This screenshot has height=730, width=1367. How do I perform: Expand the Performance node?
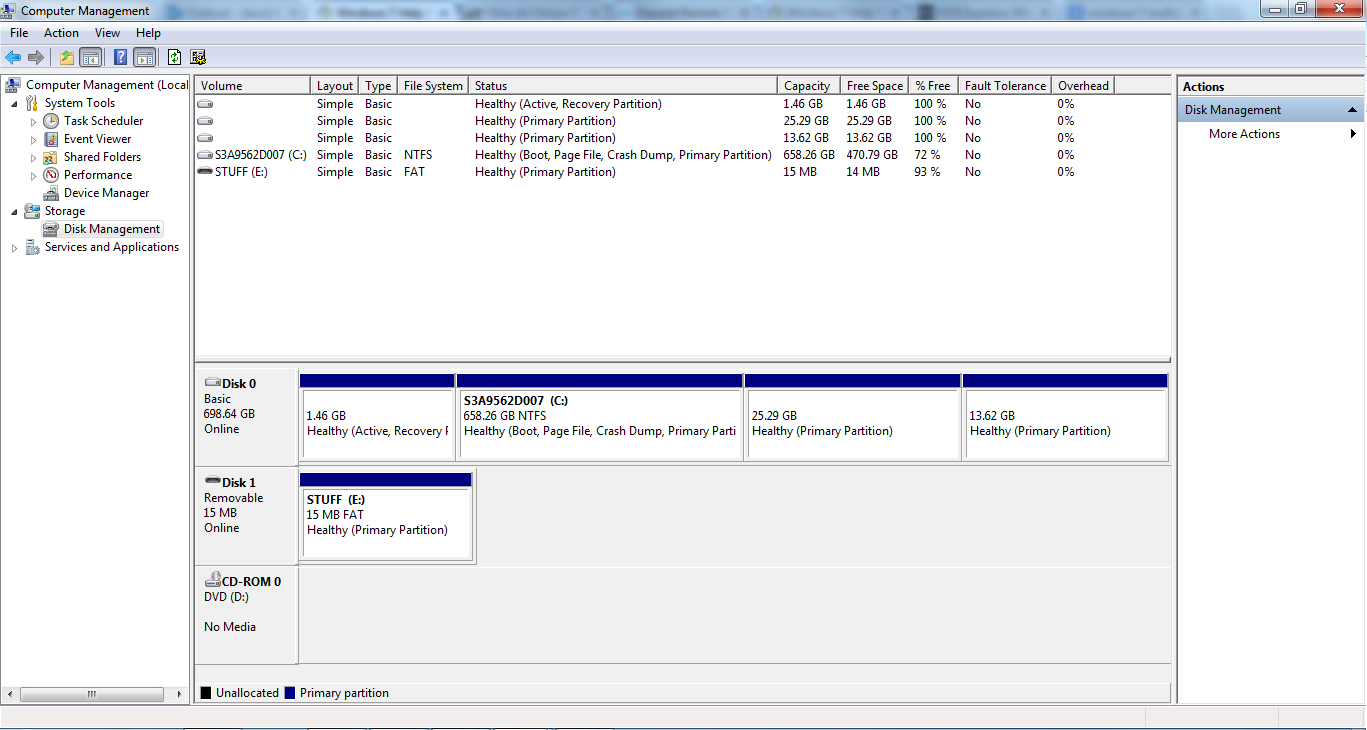[33, 176]
